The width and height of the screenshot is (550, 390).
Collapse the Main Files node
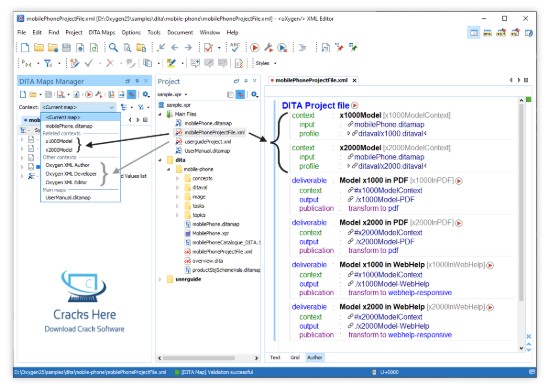tap(160, 114)
